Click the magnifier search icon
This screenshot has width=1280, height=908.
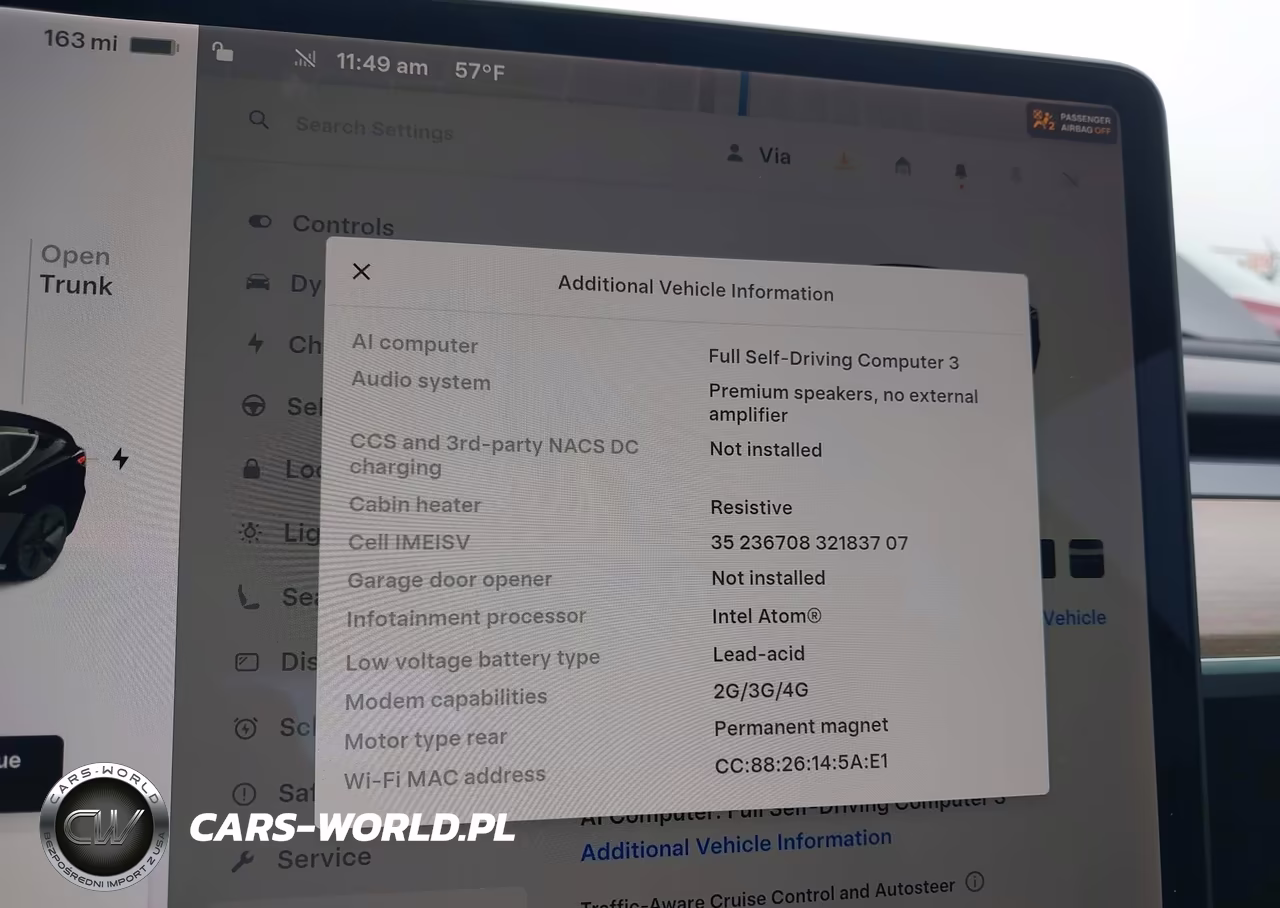click(x=259, y=120)
